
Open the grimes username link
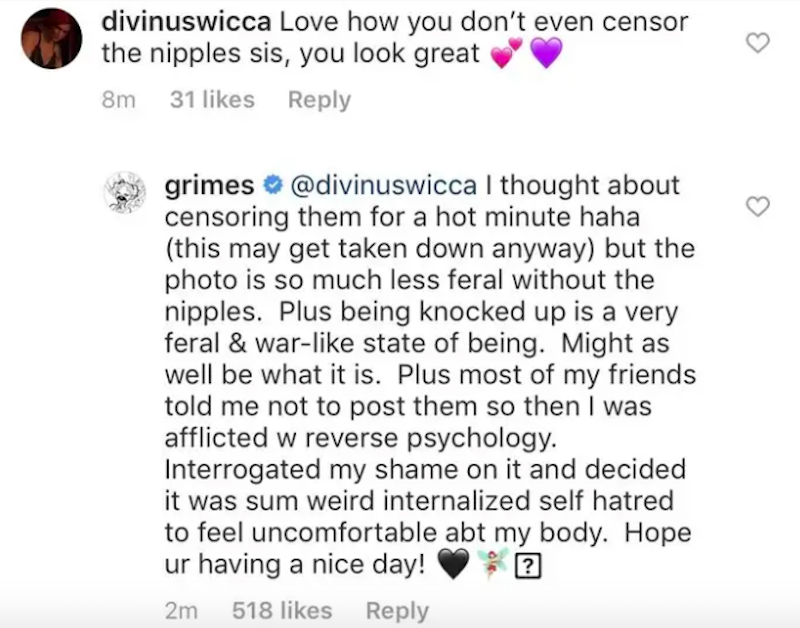[x=209, y=186]
